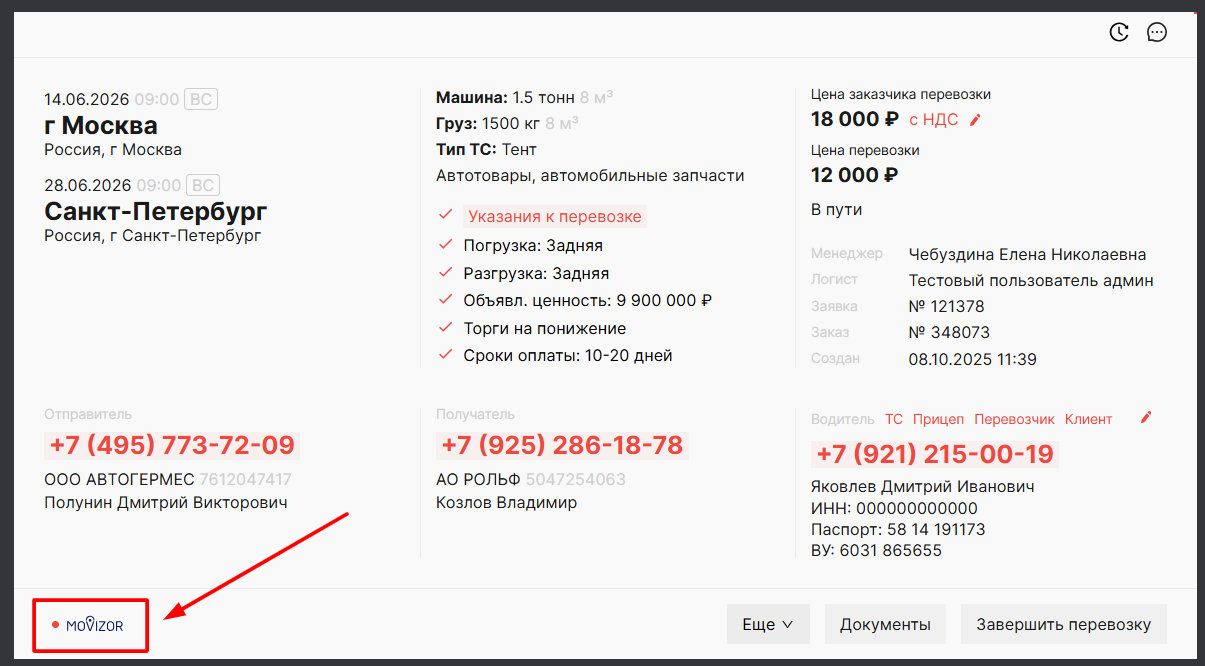Click pencil icon next to Клиент tab

click(1146, 418)
